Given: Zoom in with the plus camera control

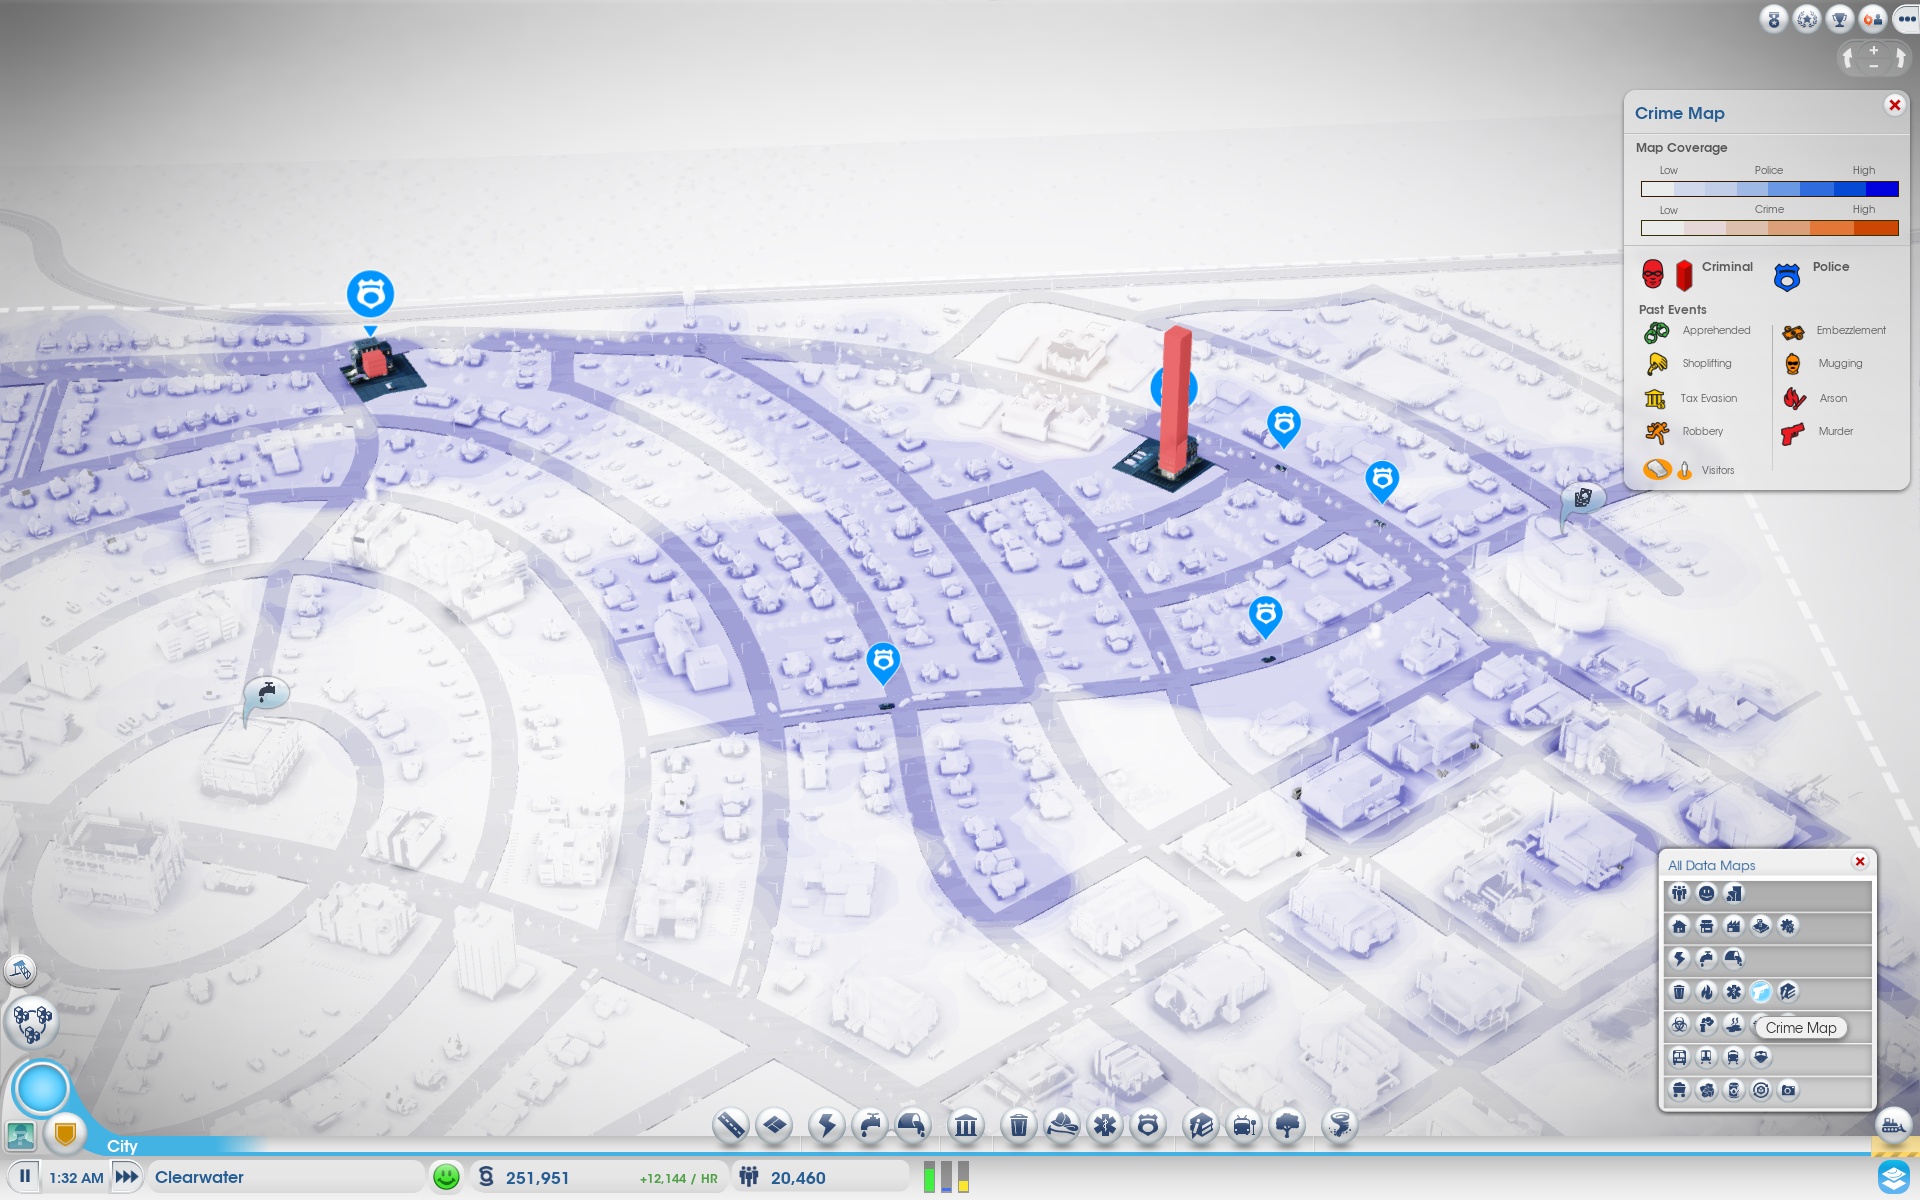Looking at the screenshot, I should [x=1874, y=50].
